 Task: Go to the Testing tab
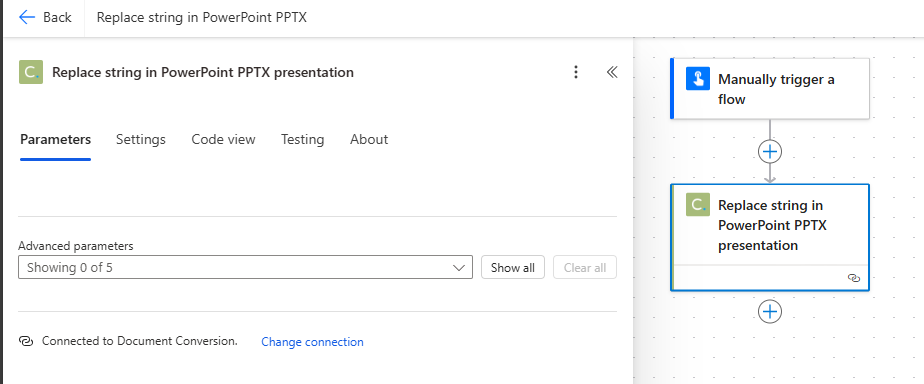point(302,140)
